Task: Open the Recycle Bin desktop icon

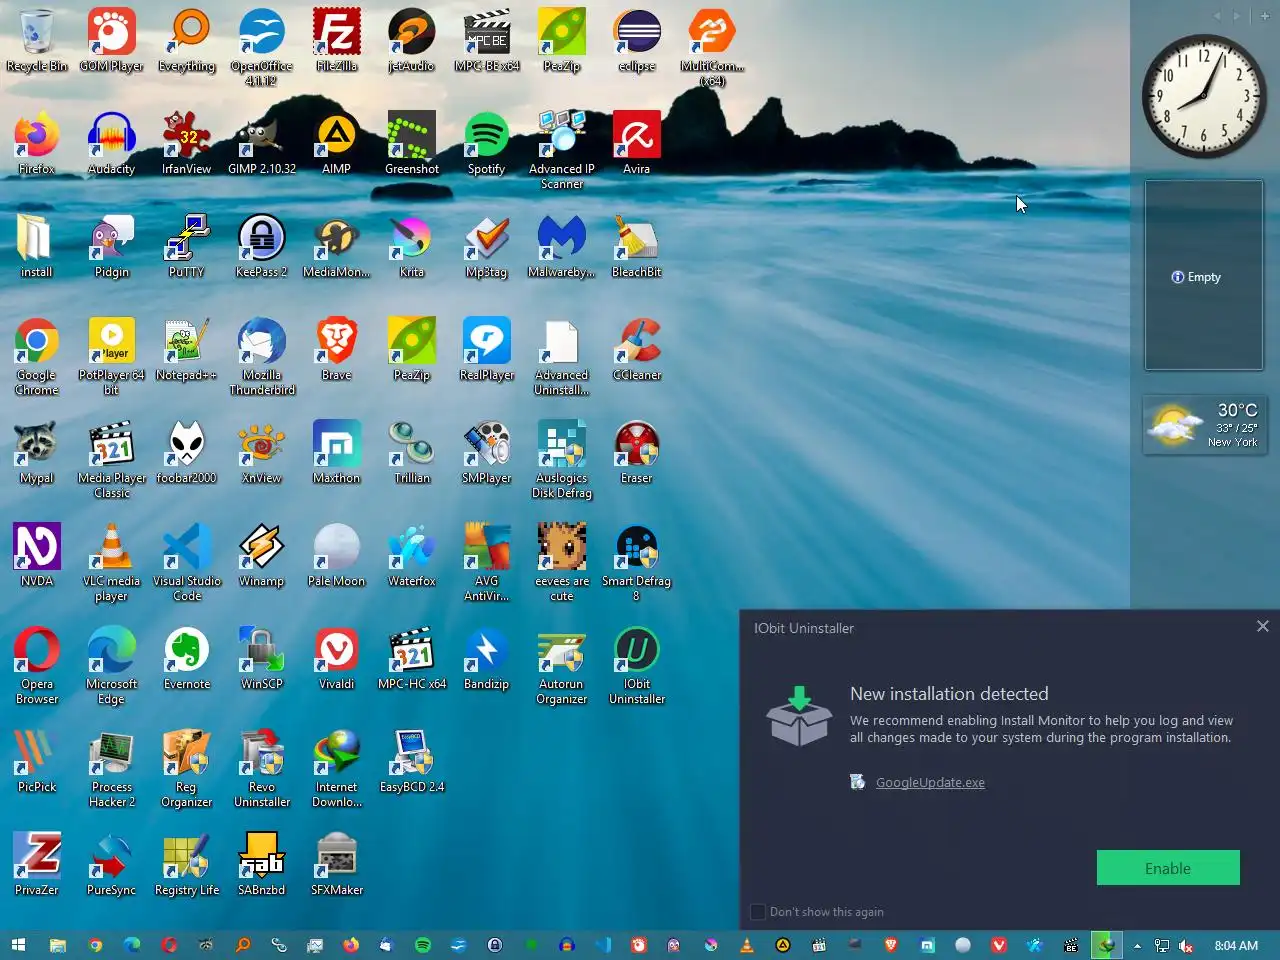Action: pyautogui.click(x=37, y=41)
